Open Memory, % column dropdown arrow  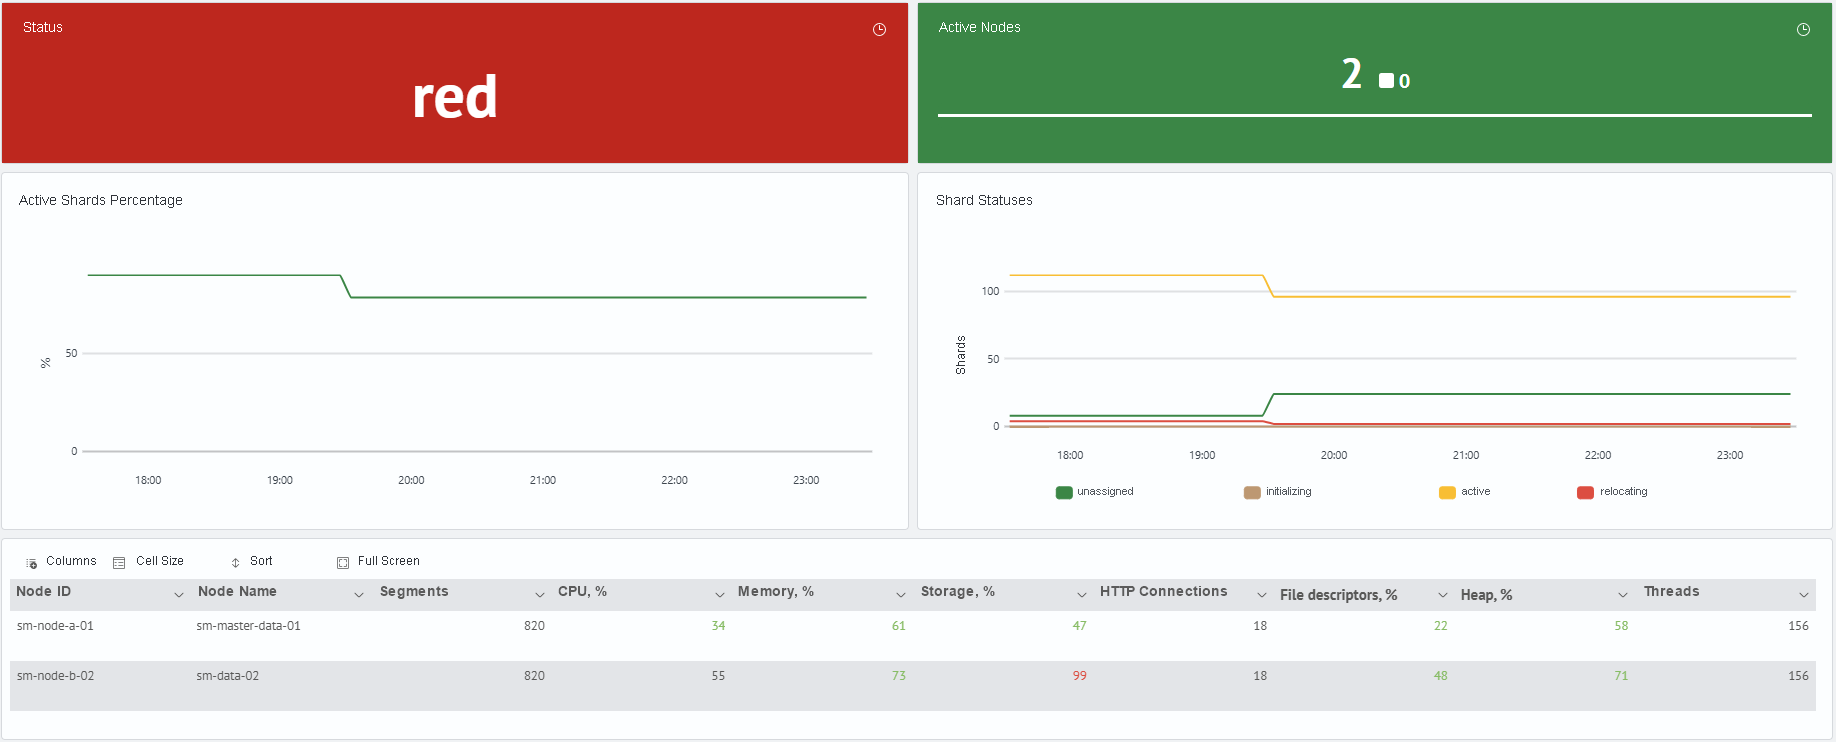(901, 595)
